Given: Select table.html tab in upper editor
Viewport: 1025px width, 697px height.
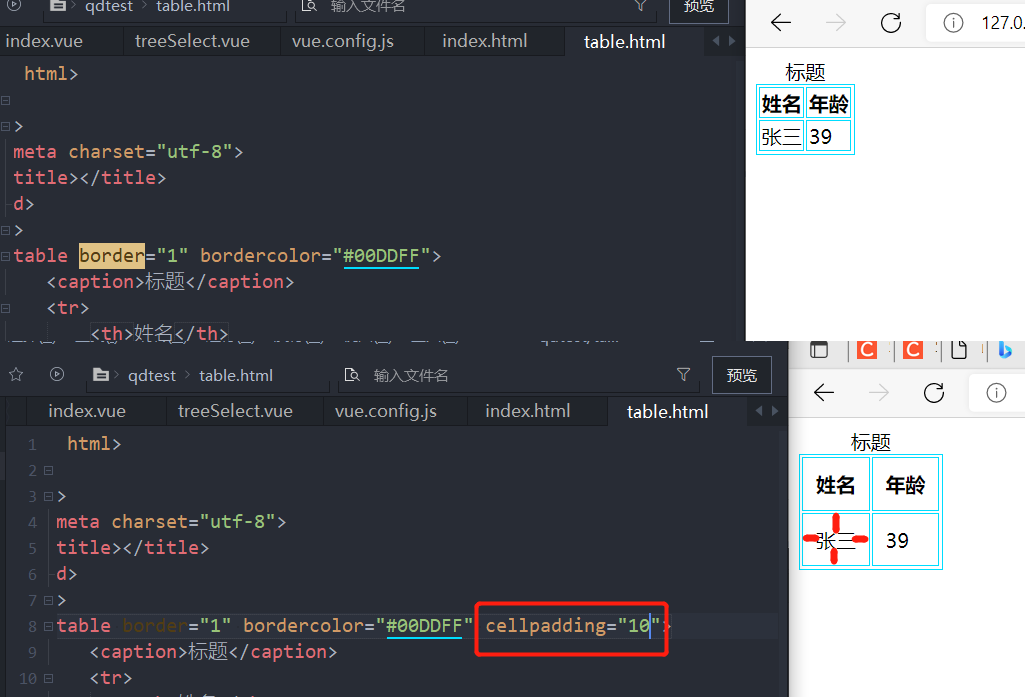Looking at the screenshot, I should coord(624,41).
